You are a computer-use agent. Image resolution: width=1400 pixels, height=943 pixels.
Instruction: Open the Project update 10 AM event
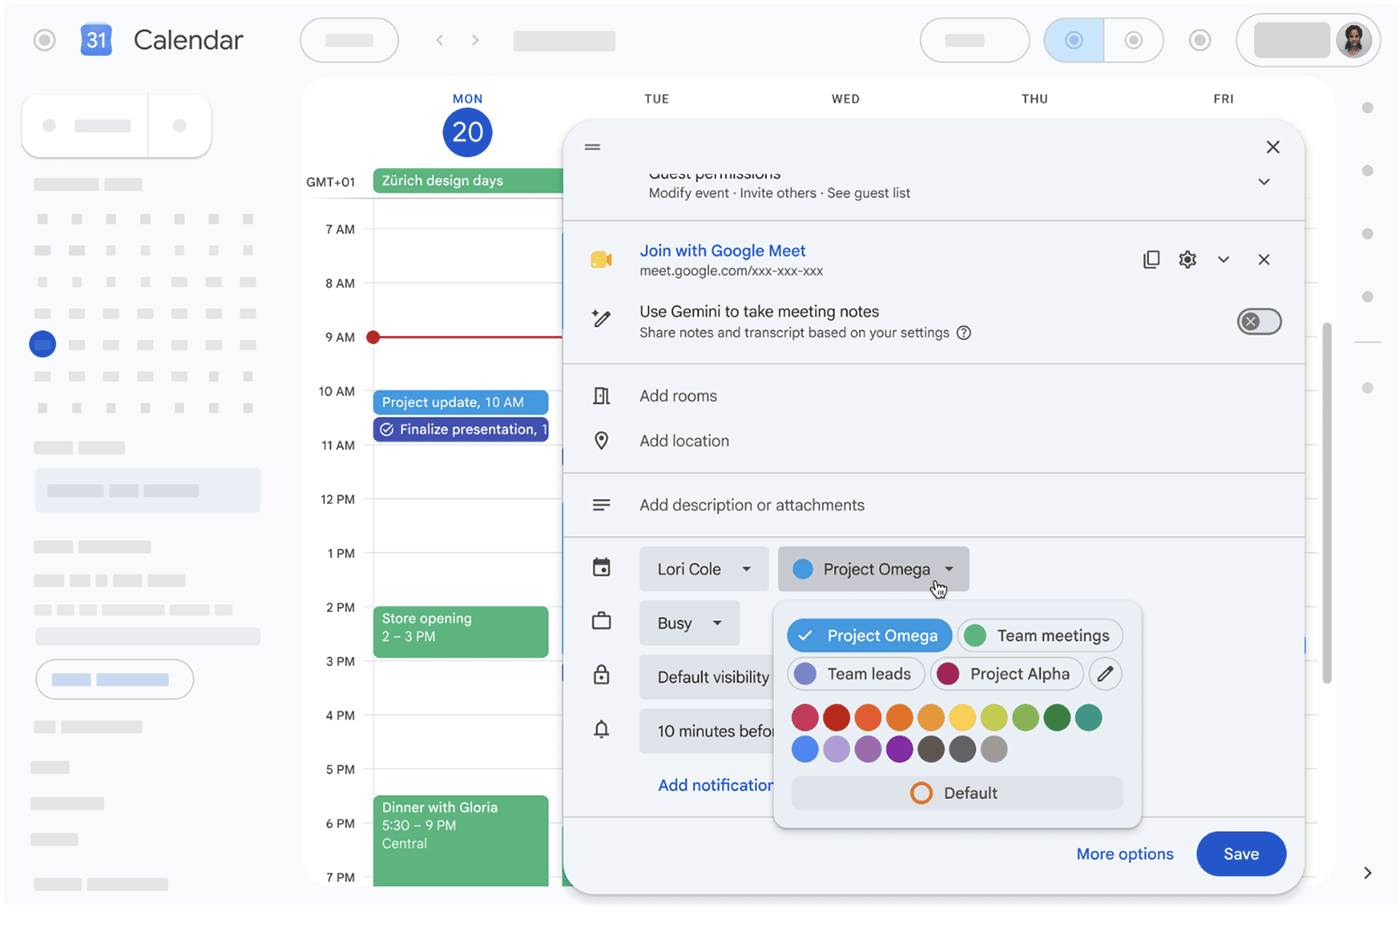point(461,402)
